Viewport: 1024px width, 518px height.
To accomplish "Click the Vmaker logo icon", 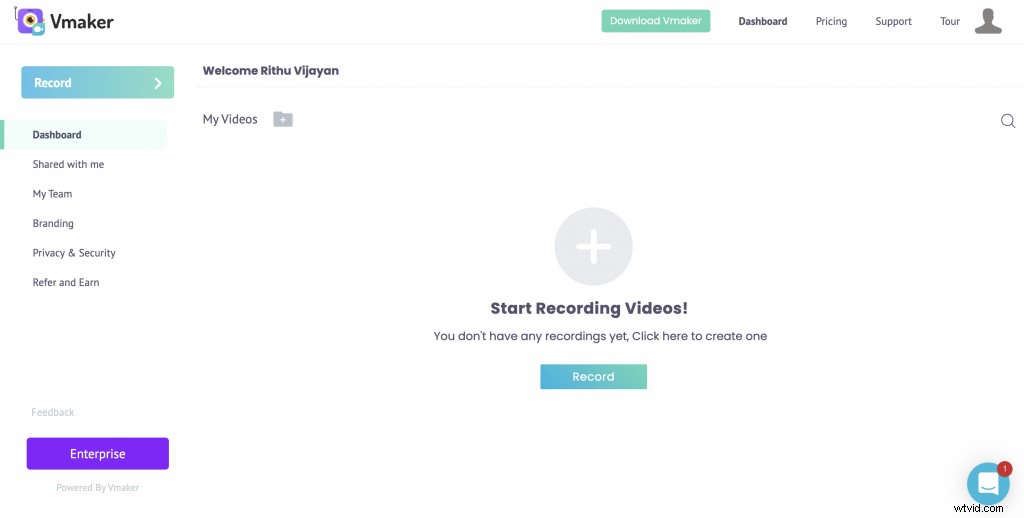I will pos(30,22).
